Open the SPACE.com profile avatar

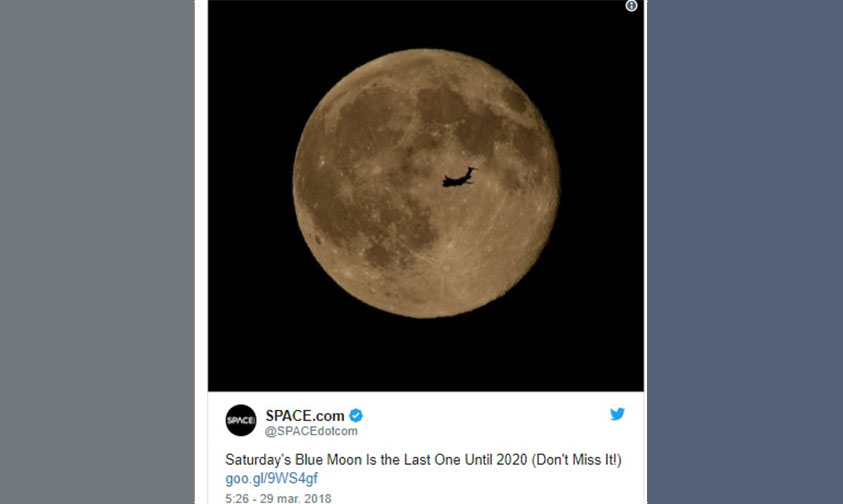coord(241,420)
